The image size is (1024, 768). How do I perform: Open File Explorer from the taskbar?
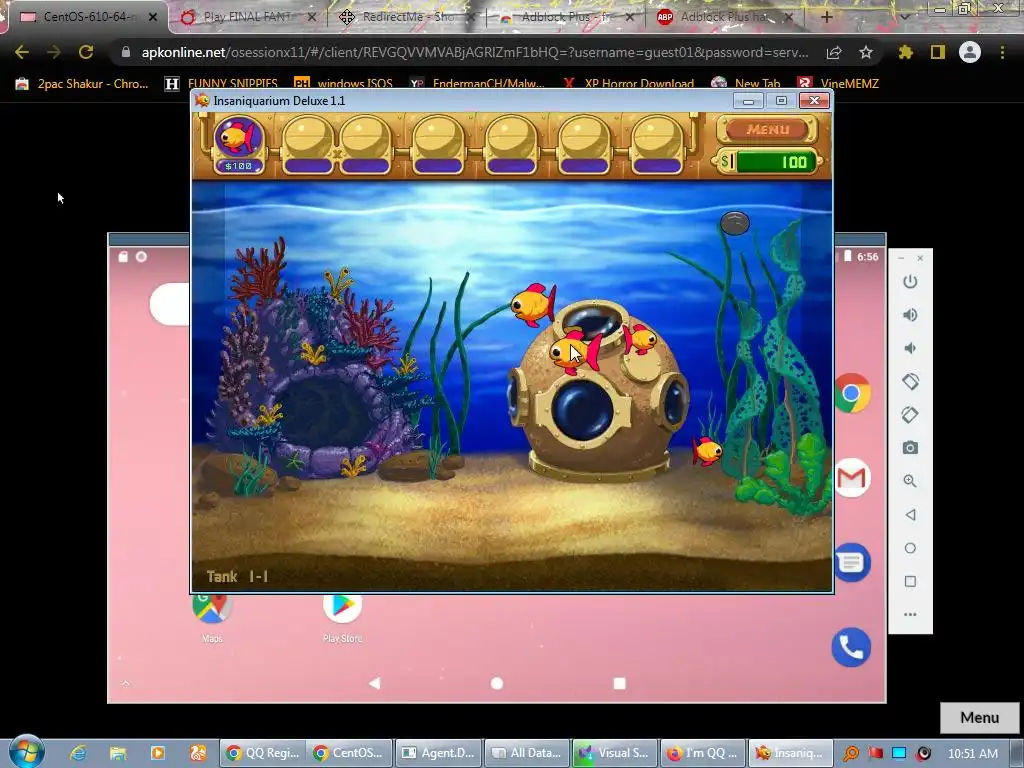[x=118, y=753]
